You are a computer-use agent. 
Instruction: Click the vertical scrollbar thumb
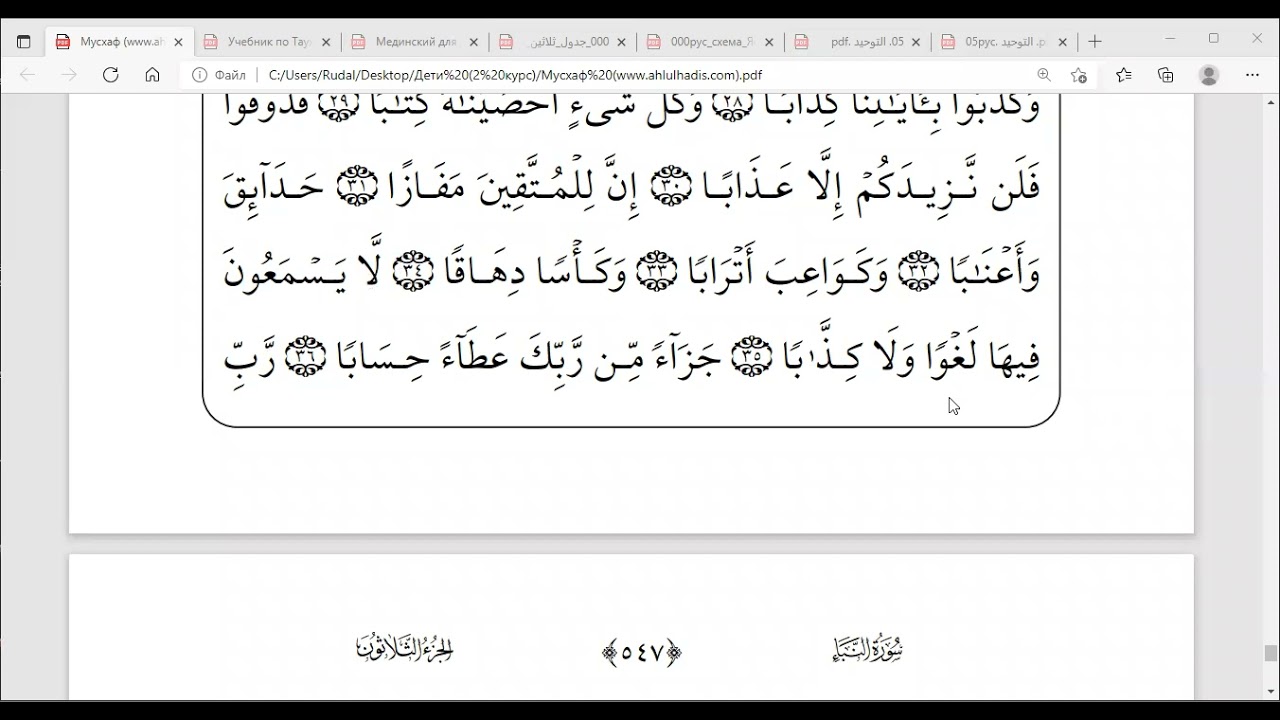coord(1270,653)
